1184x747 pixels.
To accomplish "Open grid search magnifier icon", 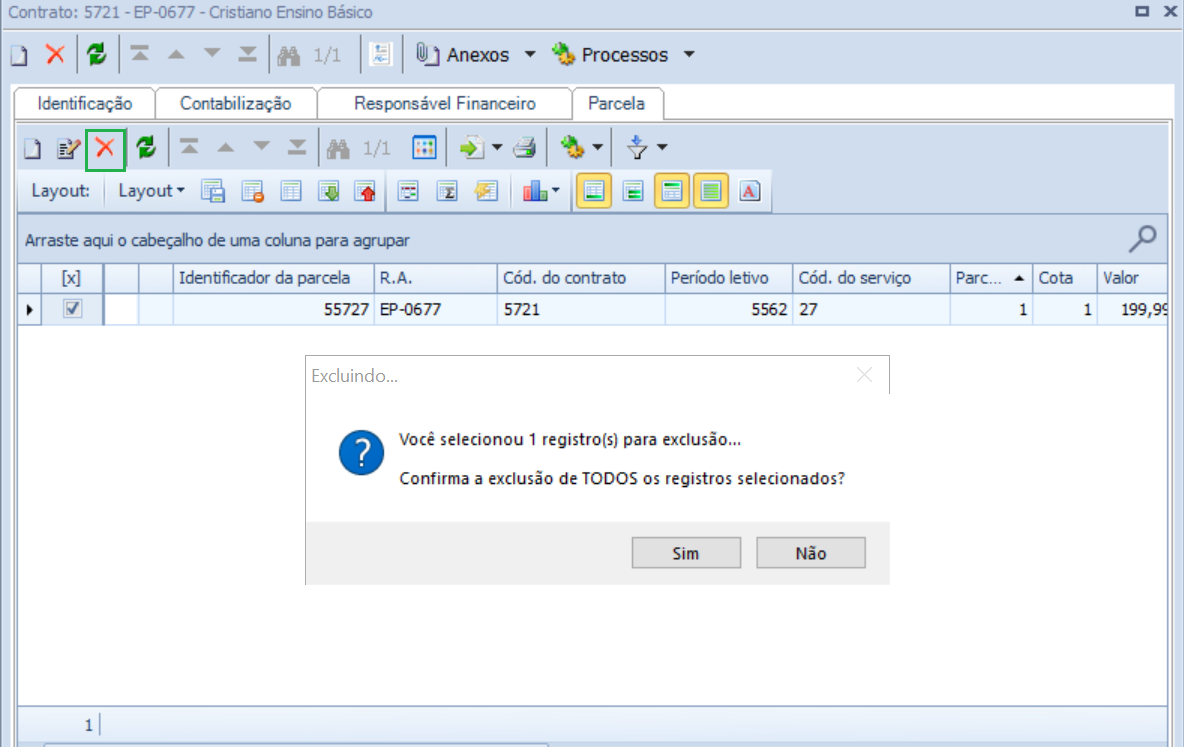I will pyautogui.click(x=1142, y=239).
